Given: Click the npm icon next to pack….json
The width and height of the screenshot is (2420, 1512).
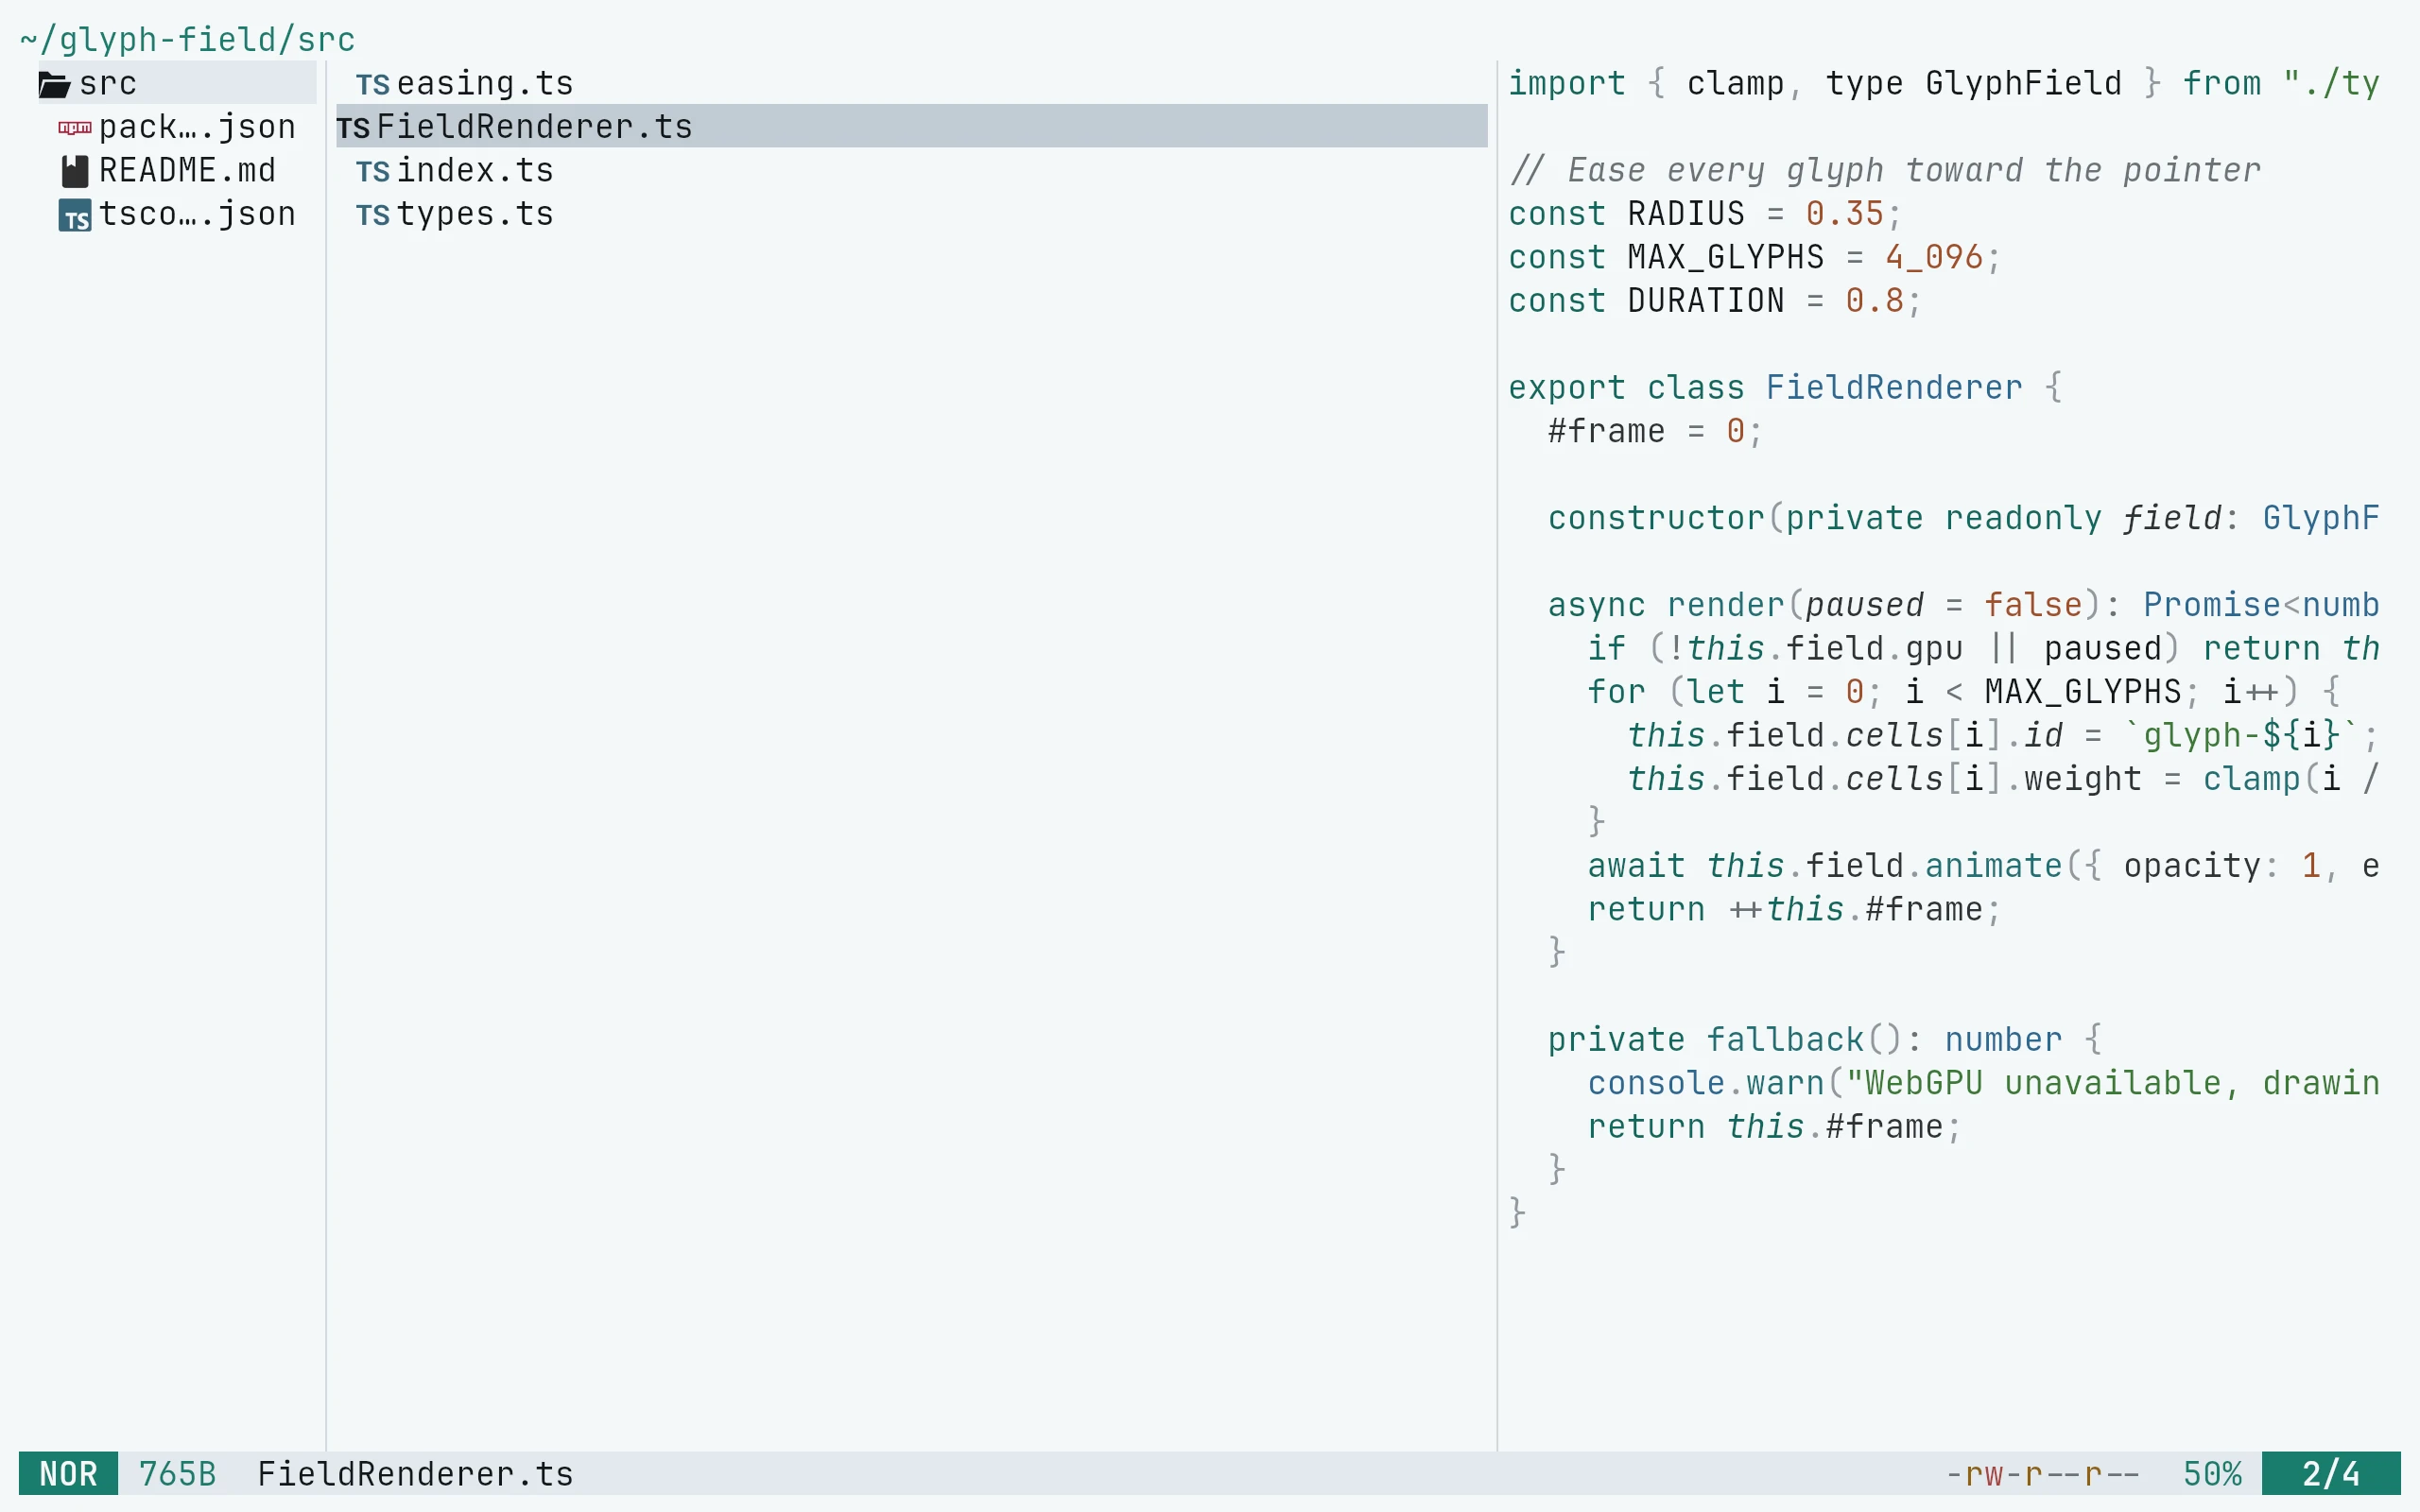Looking at the screenshot, I should tap(75, 128).
